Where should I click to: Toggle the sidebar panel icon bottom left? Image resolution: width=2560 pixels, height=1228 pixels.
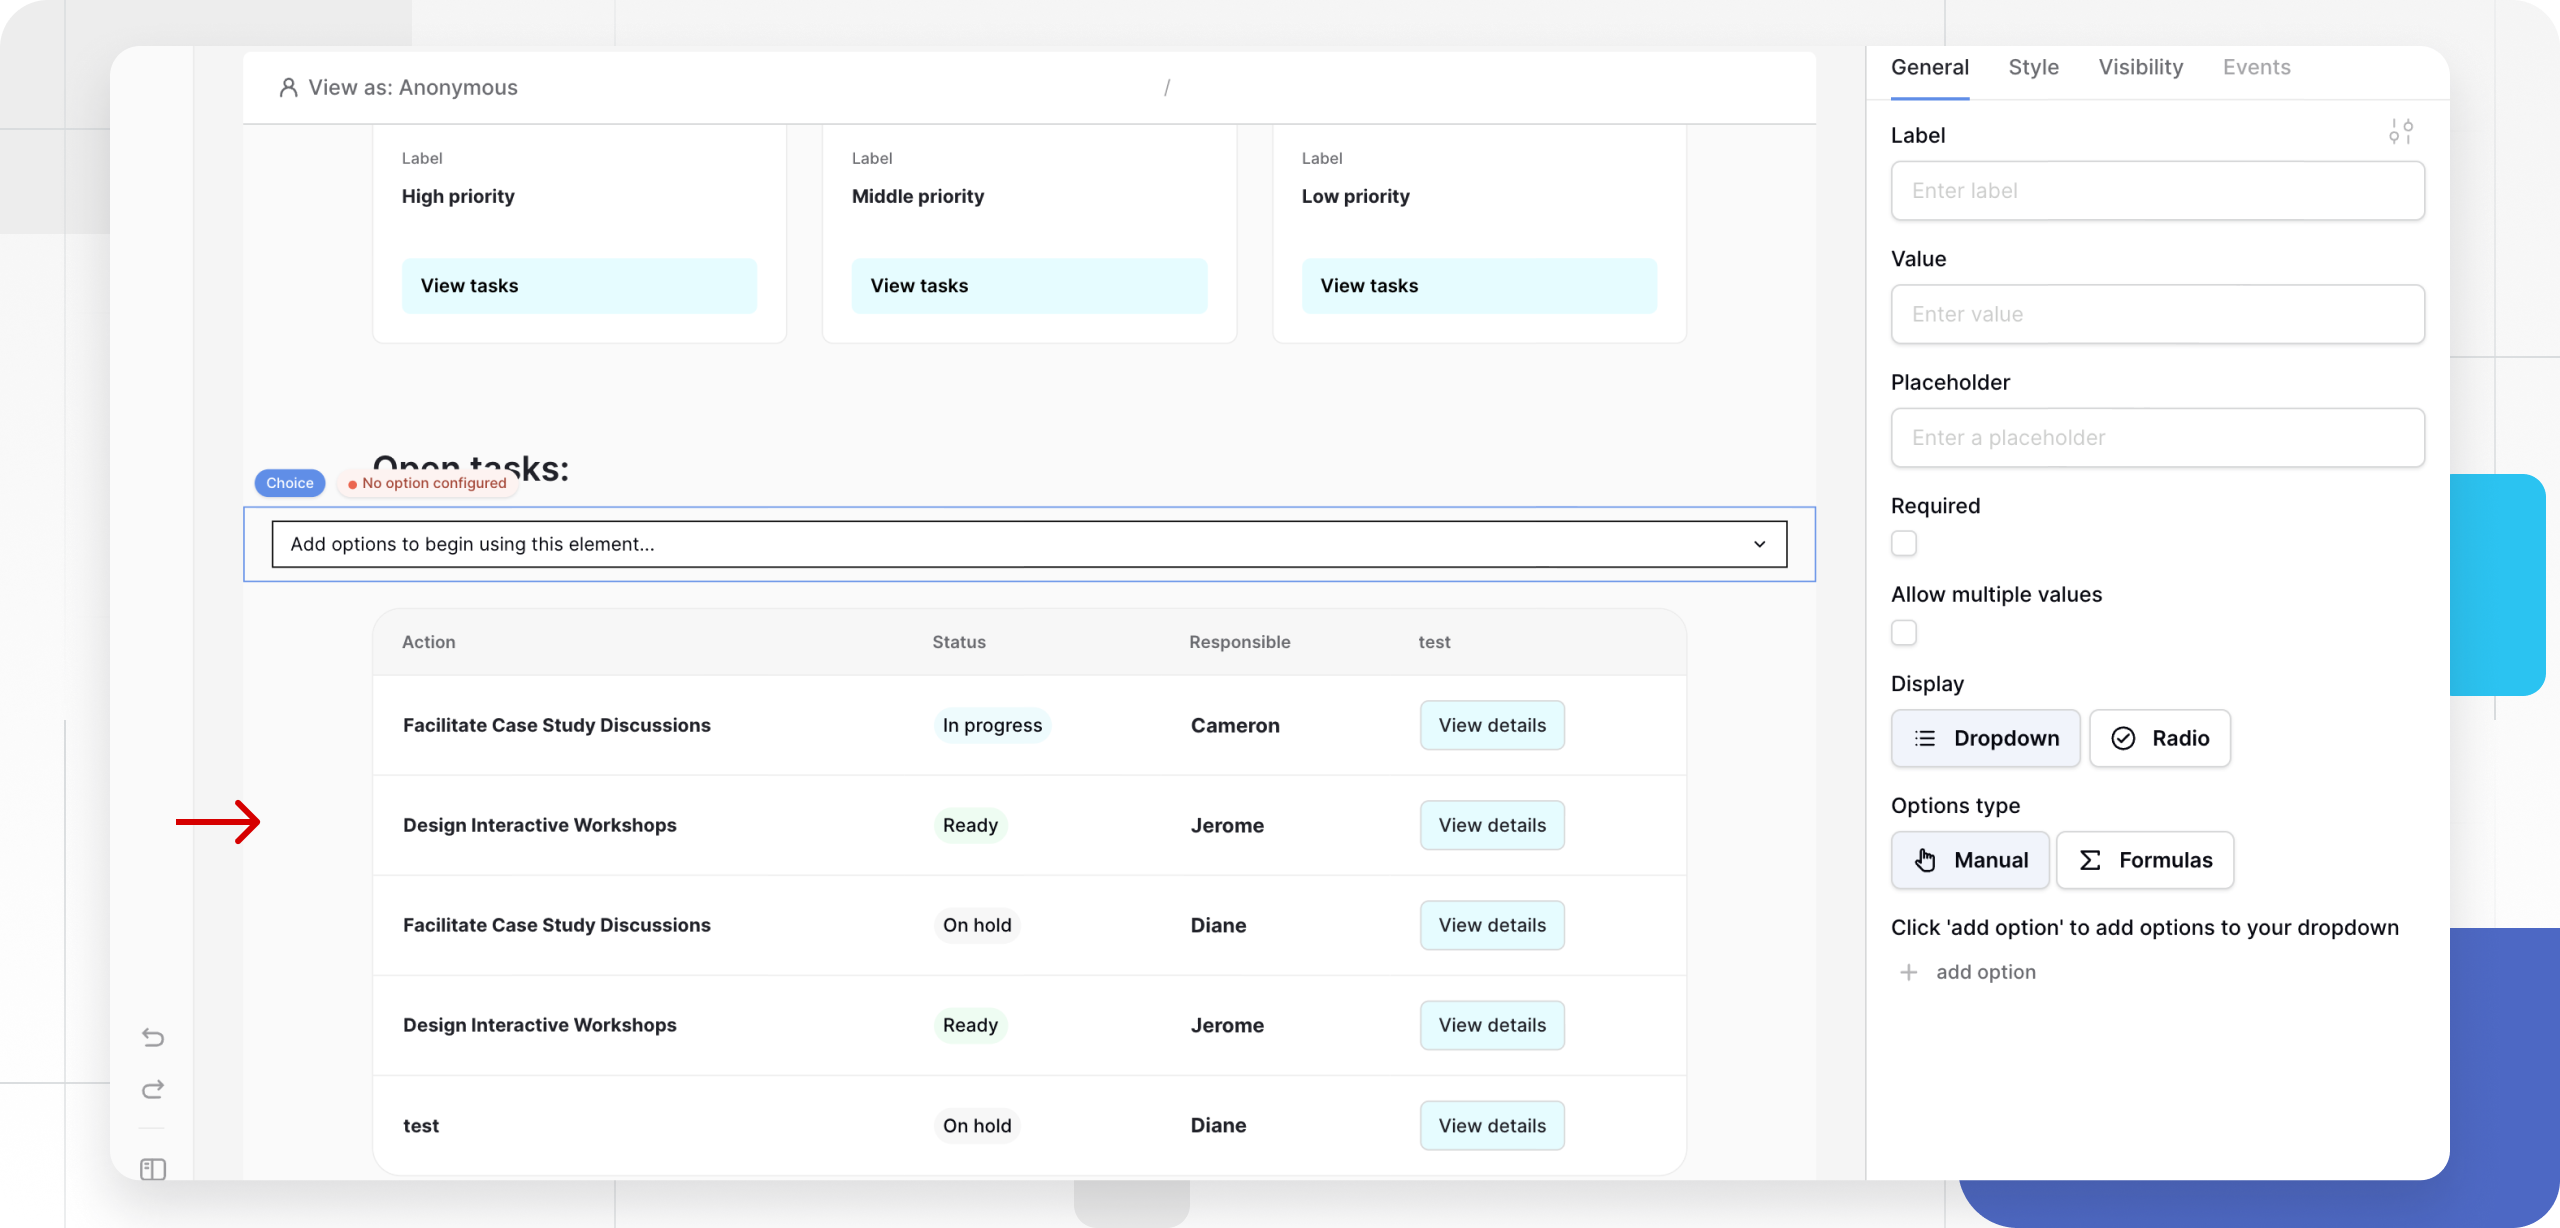click(152, 1168)
